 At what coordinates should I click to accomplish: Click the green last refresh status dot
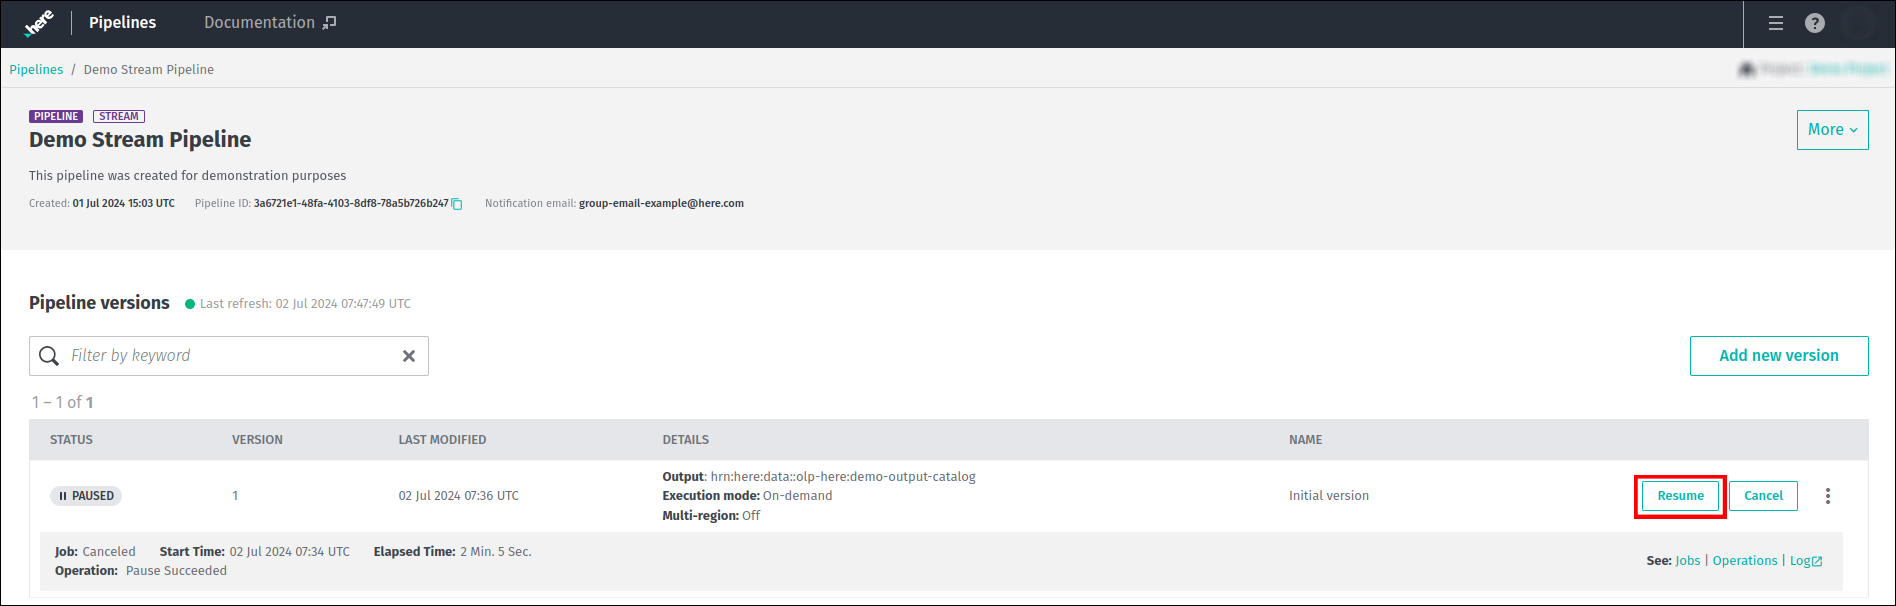pos(190,304)
